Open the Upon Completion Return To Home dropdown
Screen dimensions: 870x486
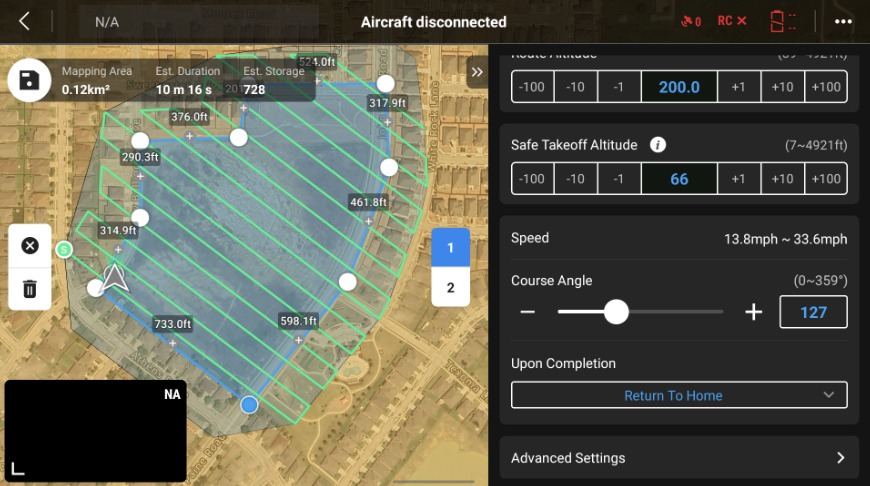point(679,395)
